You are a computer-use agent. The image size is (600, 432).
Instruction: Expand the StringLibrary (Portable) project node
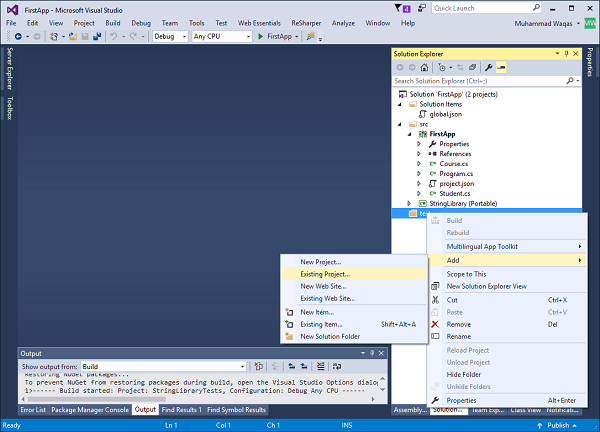tap(409, 203)
